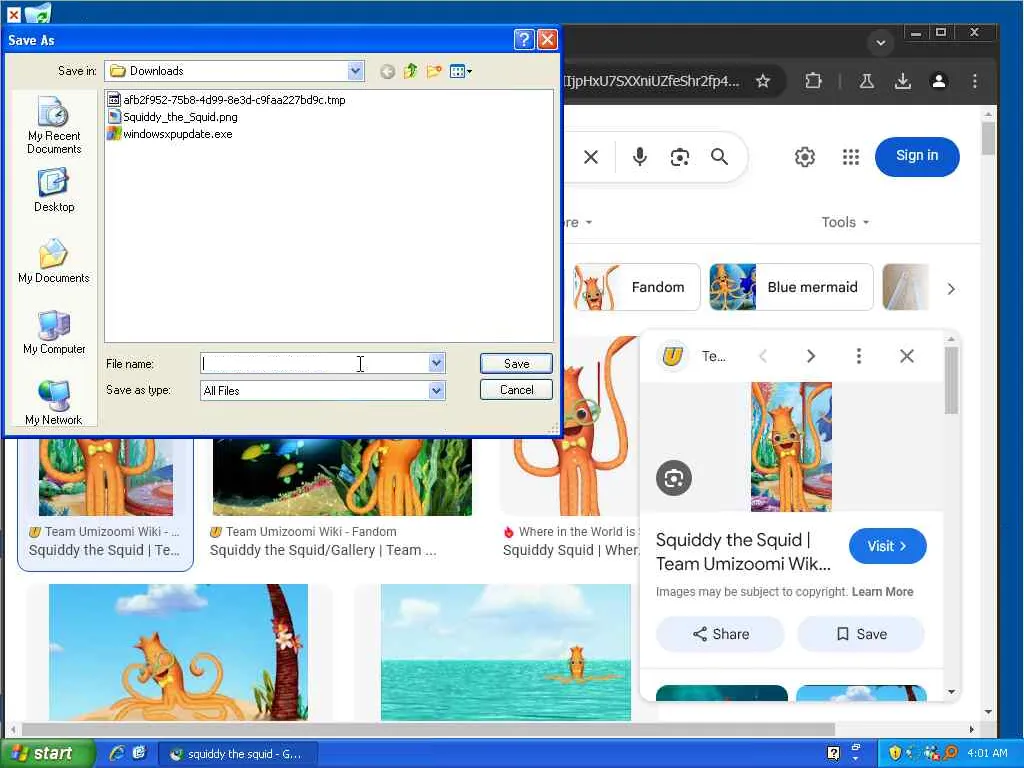Switch to squiddy the squid taskbar item
Image resolution: width=1024 pixels, height=768 pixels.
pyautogui.click(x=238, y=754)
